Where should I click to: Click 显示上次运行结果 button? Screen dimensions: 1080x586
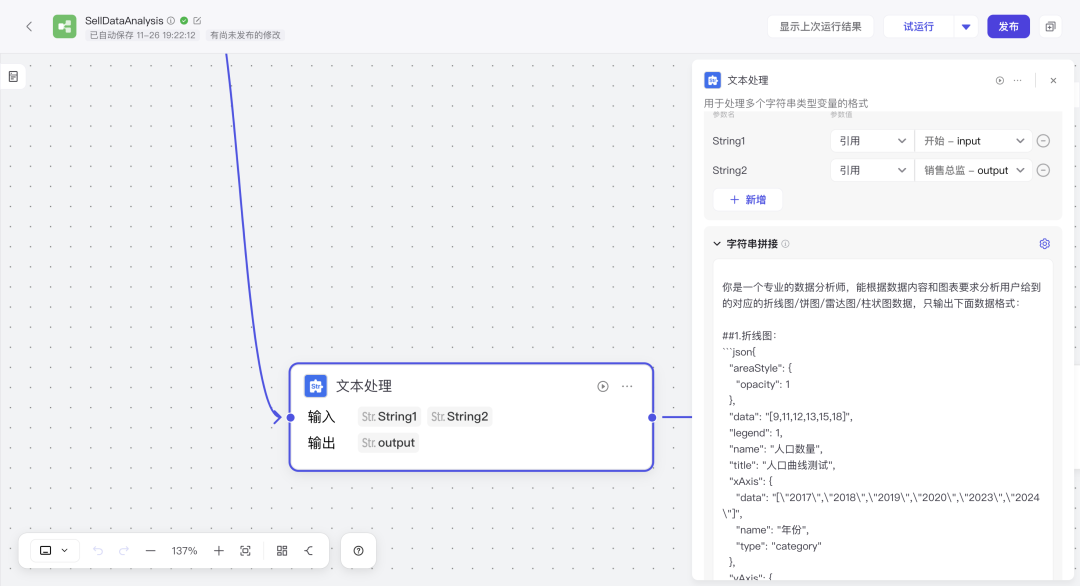pyautogui.click(x=820, y=27)
